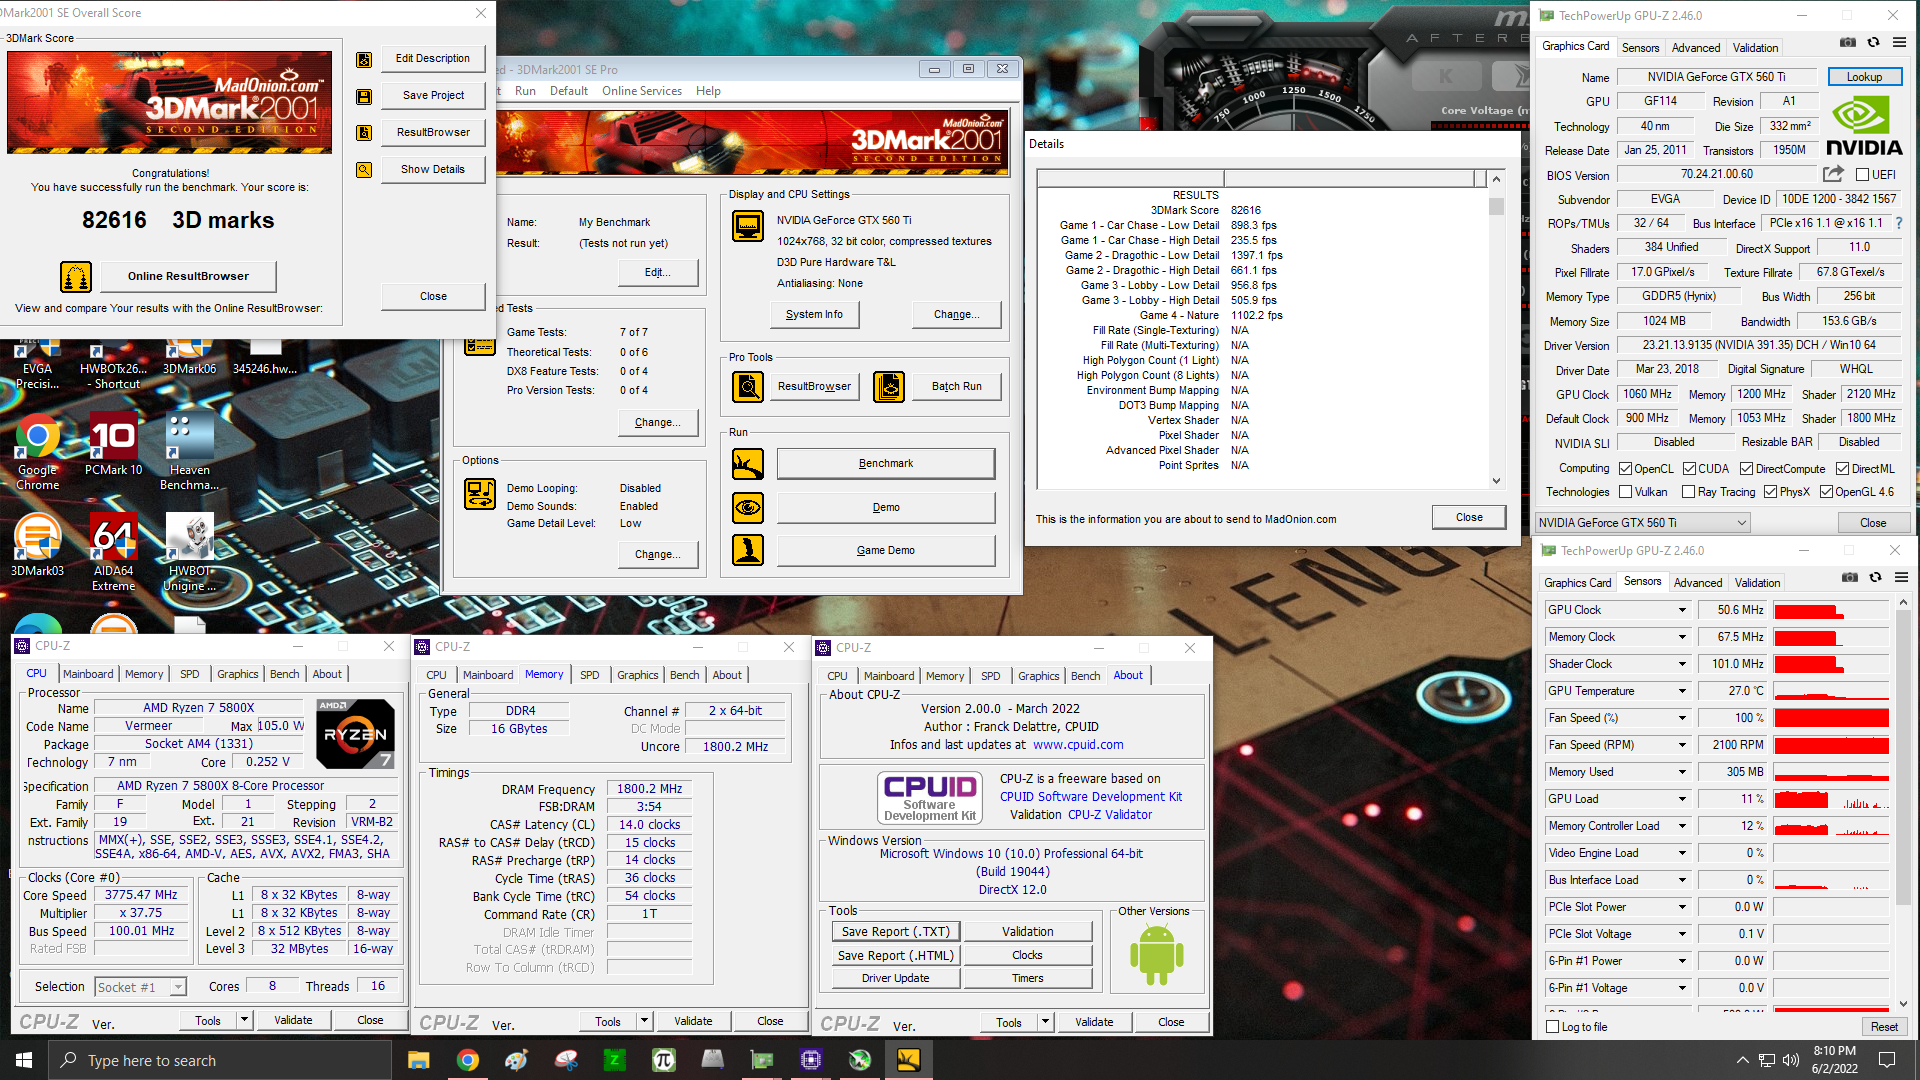Toggle the Vulkan checkbox in GPU-Z
Image resolution: width=1920 pixels, height=1080 pixels.
tap(1626, 492)
